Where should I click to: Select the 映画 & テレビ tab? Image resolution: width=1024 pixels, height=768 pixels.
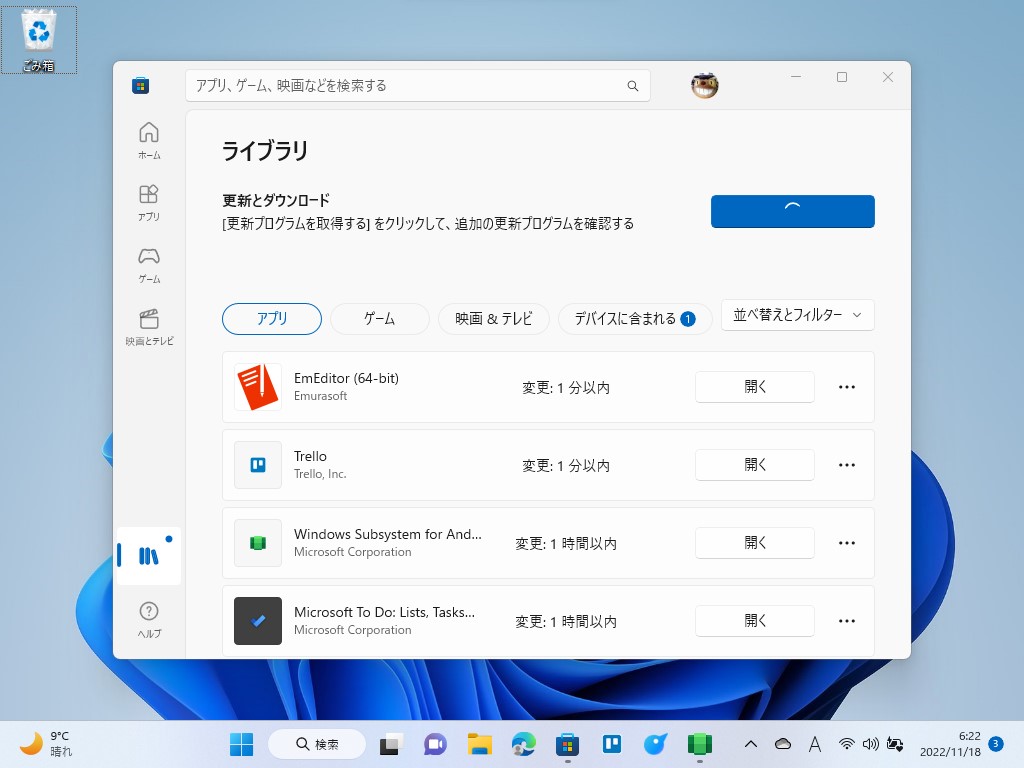point(493,318)
